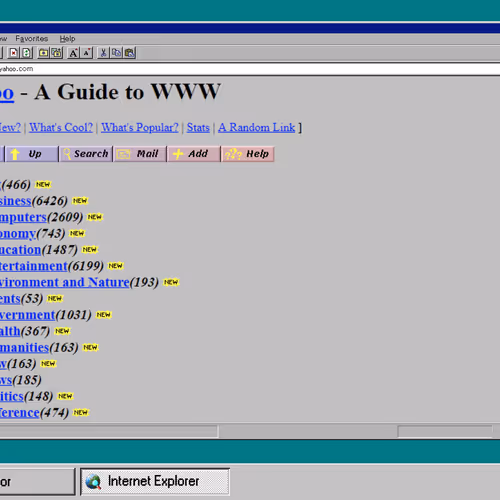Increase font size with large A icon

point(73,53)
